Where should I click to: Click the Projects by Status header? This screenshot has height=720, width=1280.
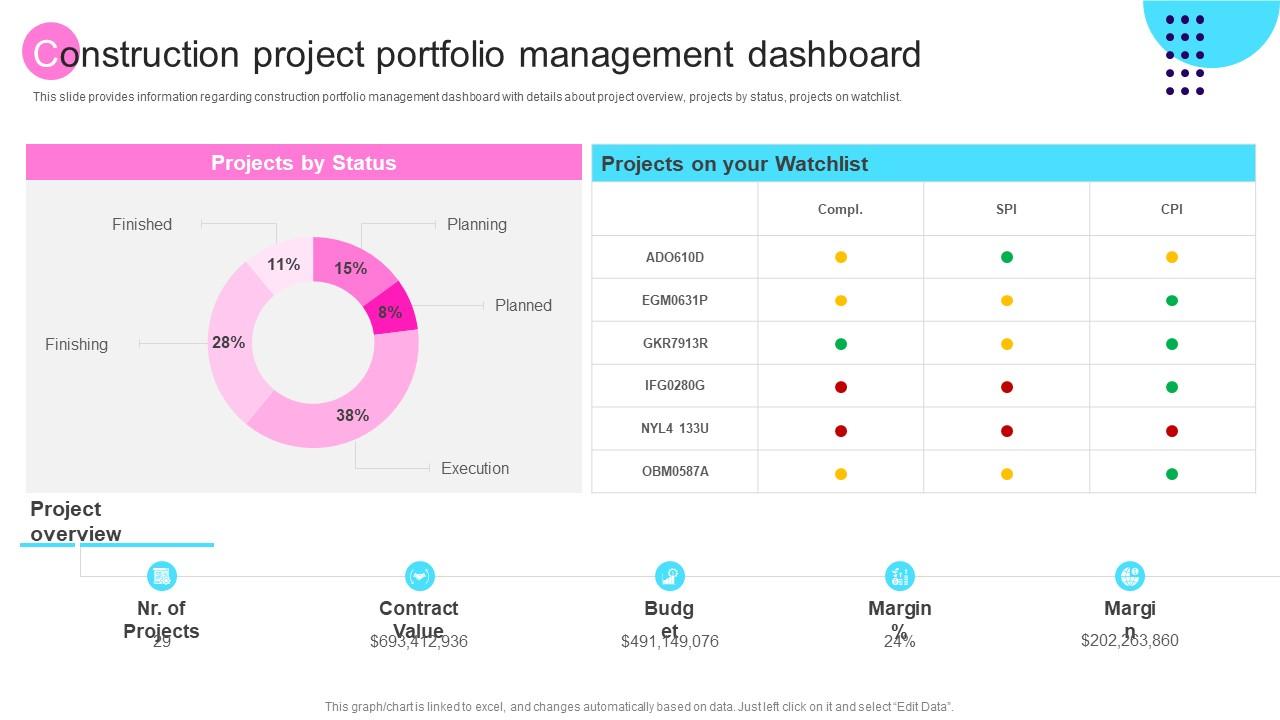304,163
